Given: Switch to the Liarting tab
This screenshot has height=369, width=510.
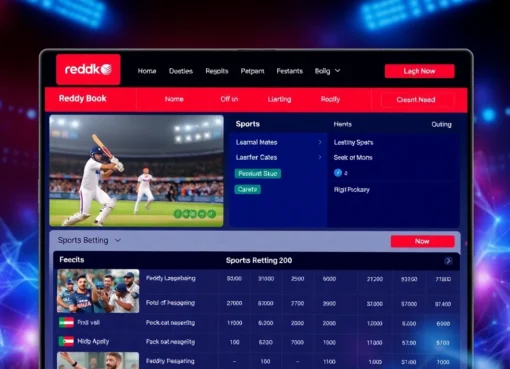Looking at the screenshot, I should click(x=279, y=99).
